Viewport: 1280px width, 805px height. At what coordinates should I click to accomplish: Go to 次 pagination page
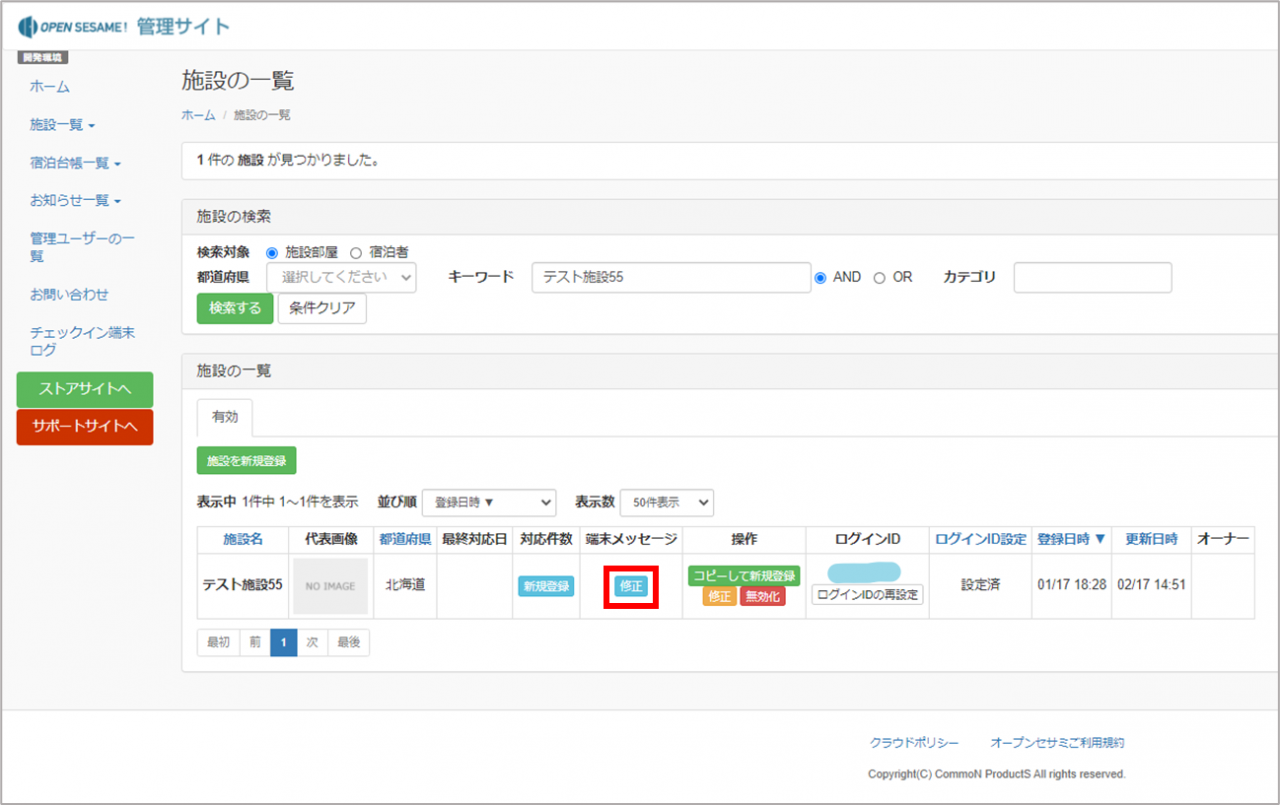312,643
